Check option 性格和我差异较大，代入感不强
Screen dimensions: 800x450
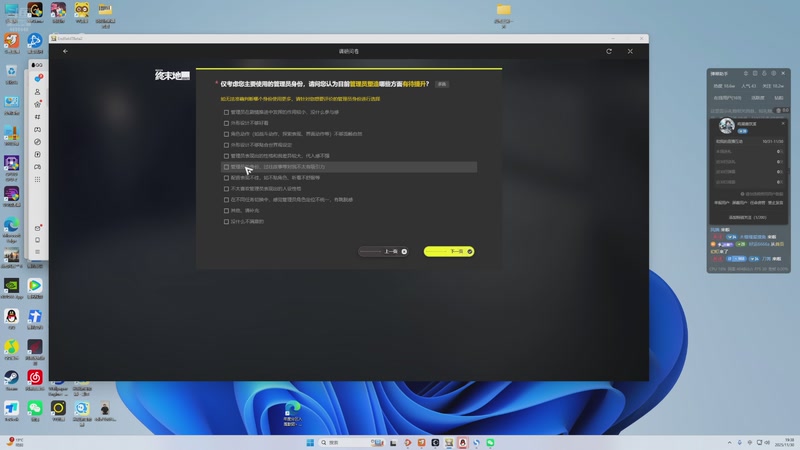click(x=226, y=156)
